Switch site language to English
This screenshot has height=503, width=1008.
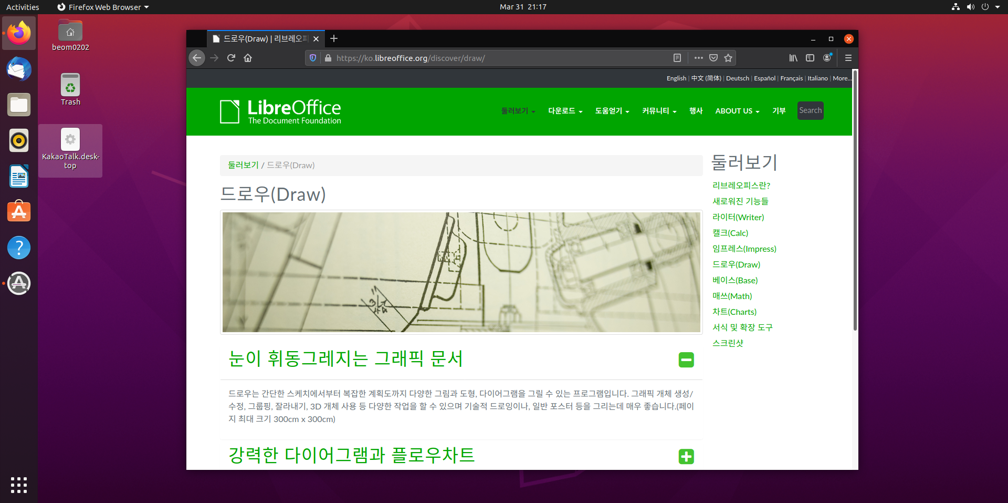pos(676,78)
